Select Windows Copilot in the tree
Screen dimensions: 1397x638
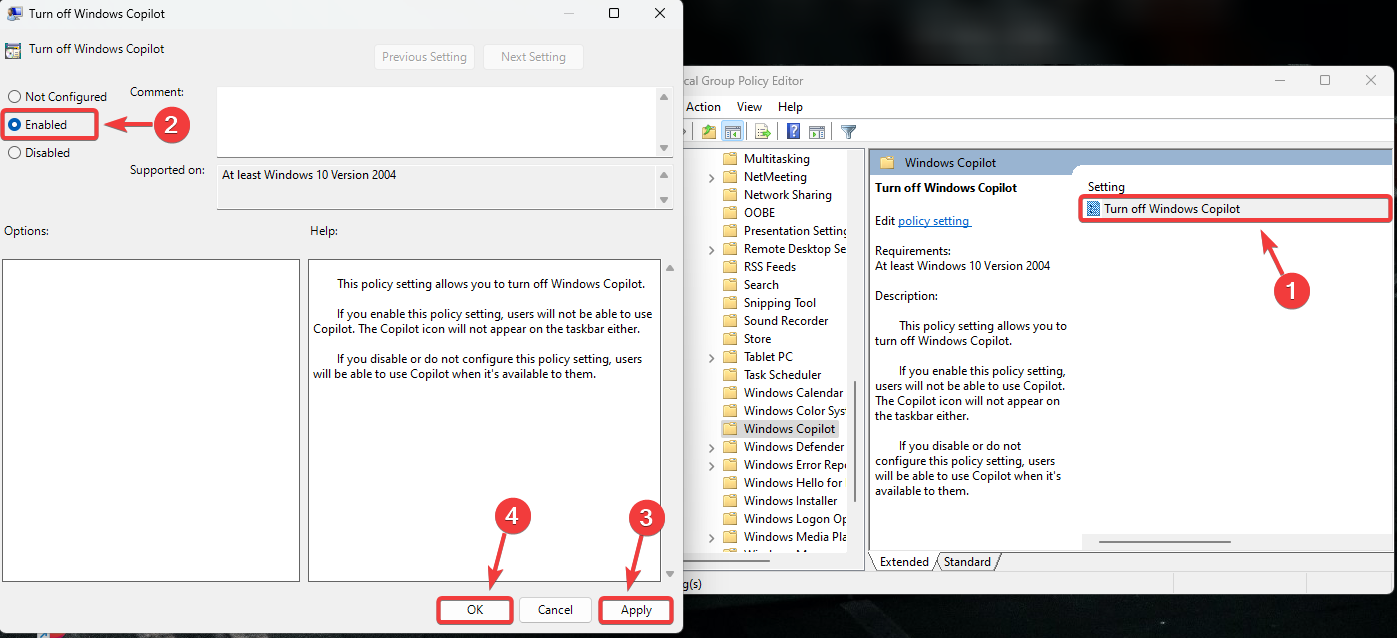pos(789,429)
